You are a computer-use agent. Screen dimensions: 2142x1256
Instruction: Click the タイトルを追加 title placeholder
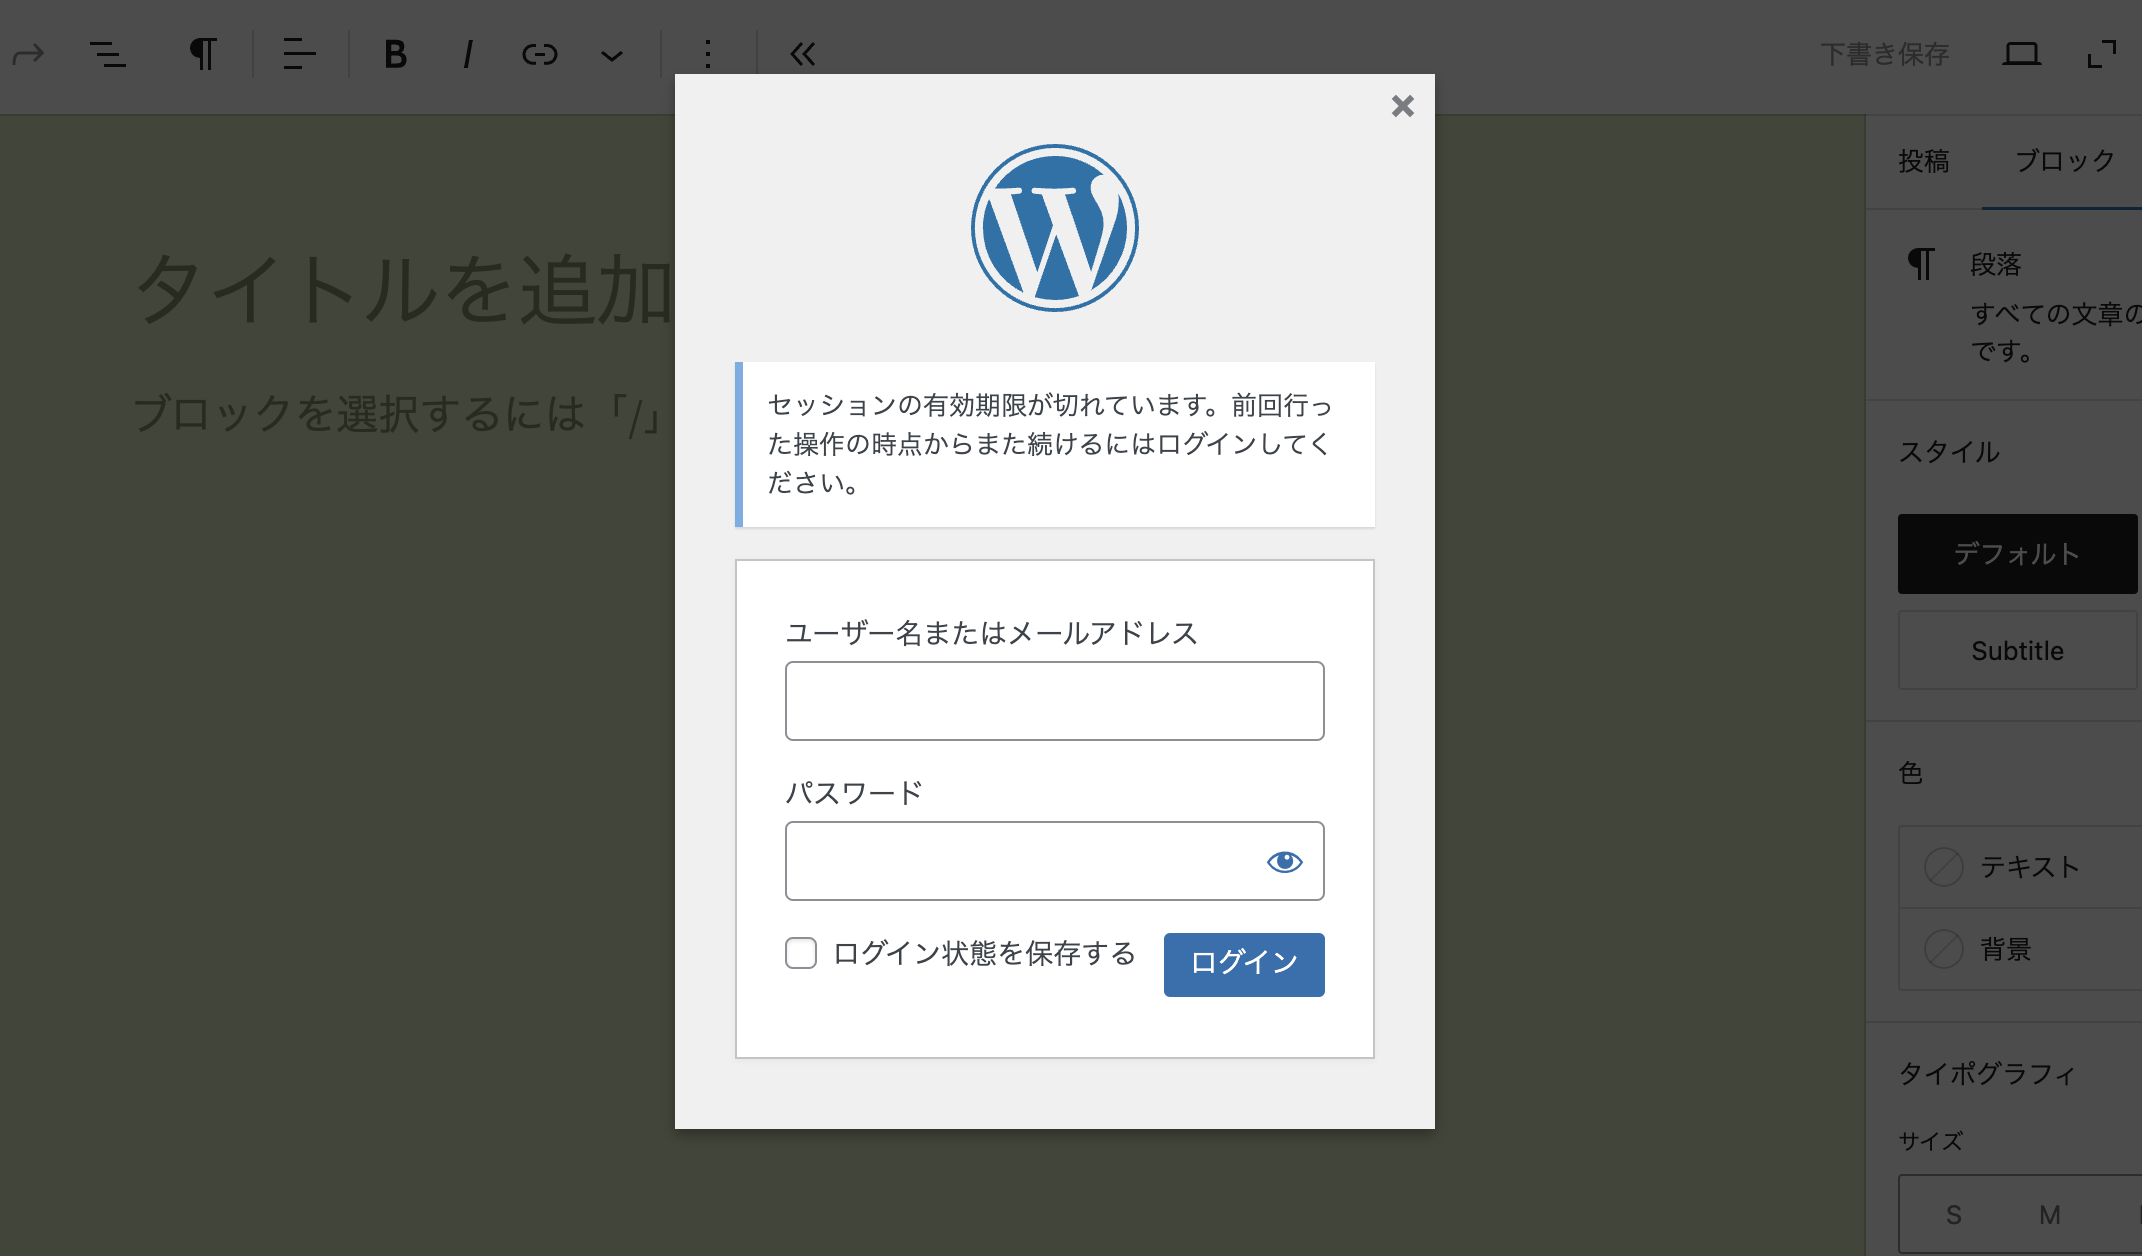404,290
